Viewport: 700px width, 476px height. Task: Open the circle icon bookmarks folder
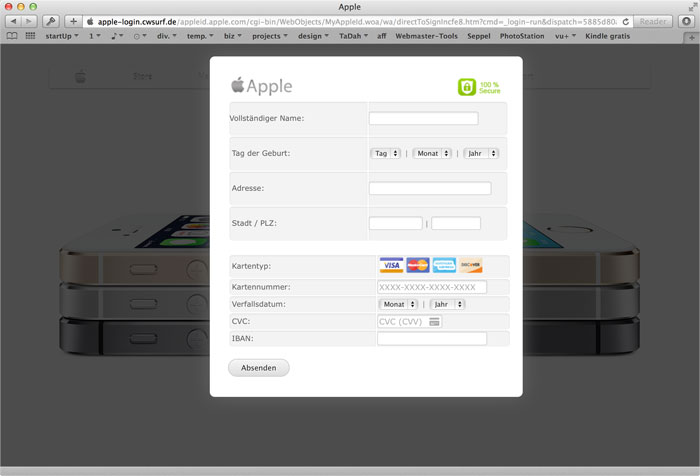140,36
